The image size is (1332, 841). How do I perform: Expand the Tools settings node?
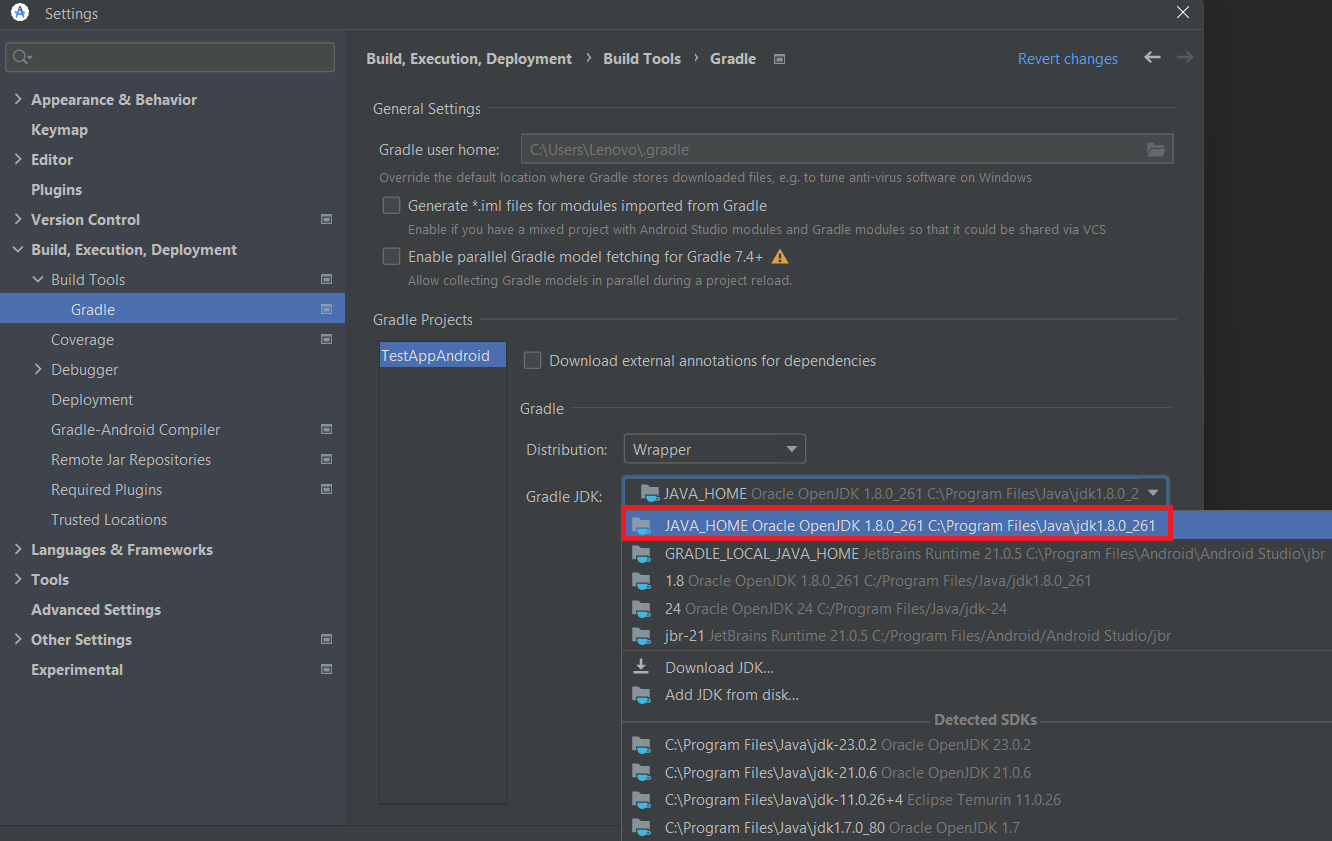[18, 579]
